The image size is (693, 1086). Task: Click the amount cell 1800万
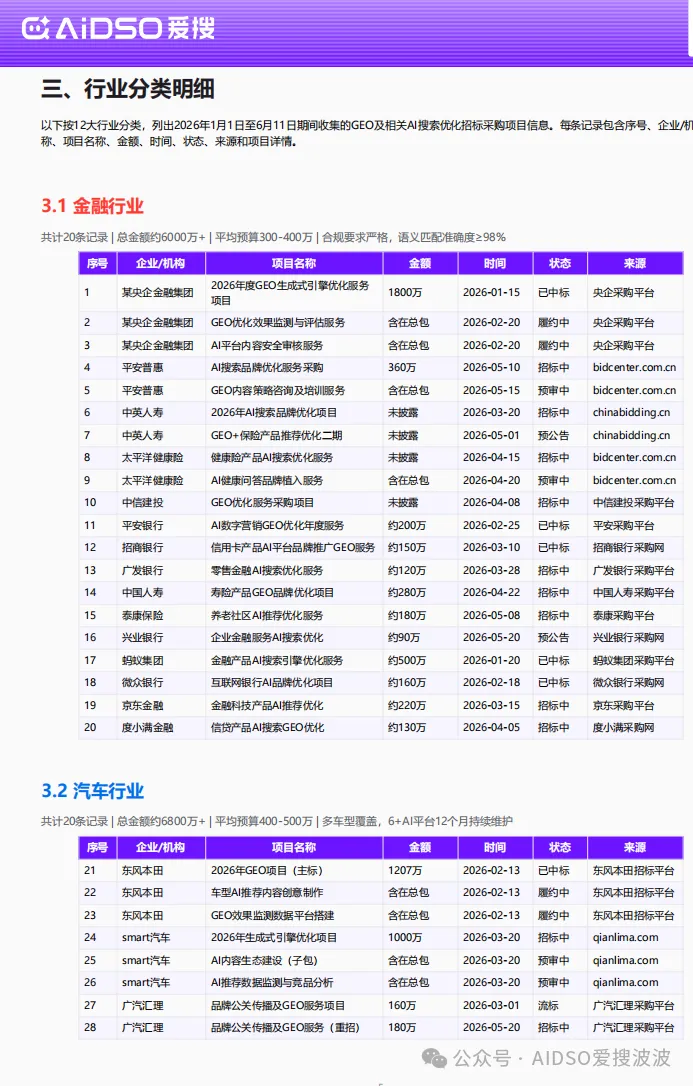coord(405,292)
